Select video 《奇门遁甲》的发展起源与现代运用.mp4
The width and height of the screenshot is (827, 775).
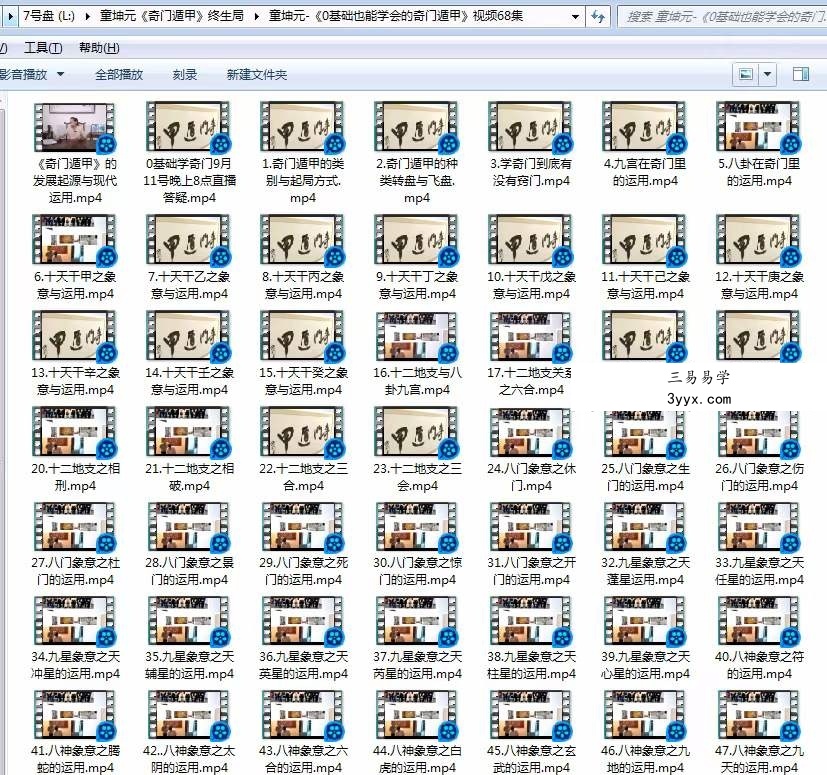(75, 153)
